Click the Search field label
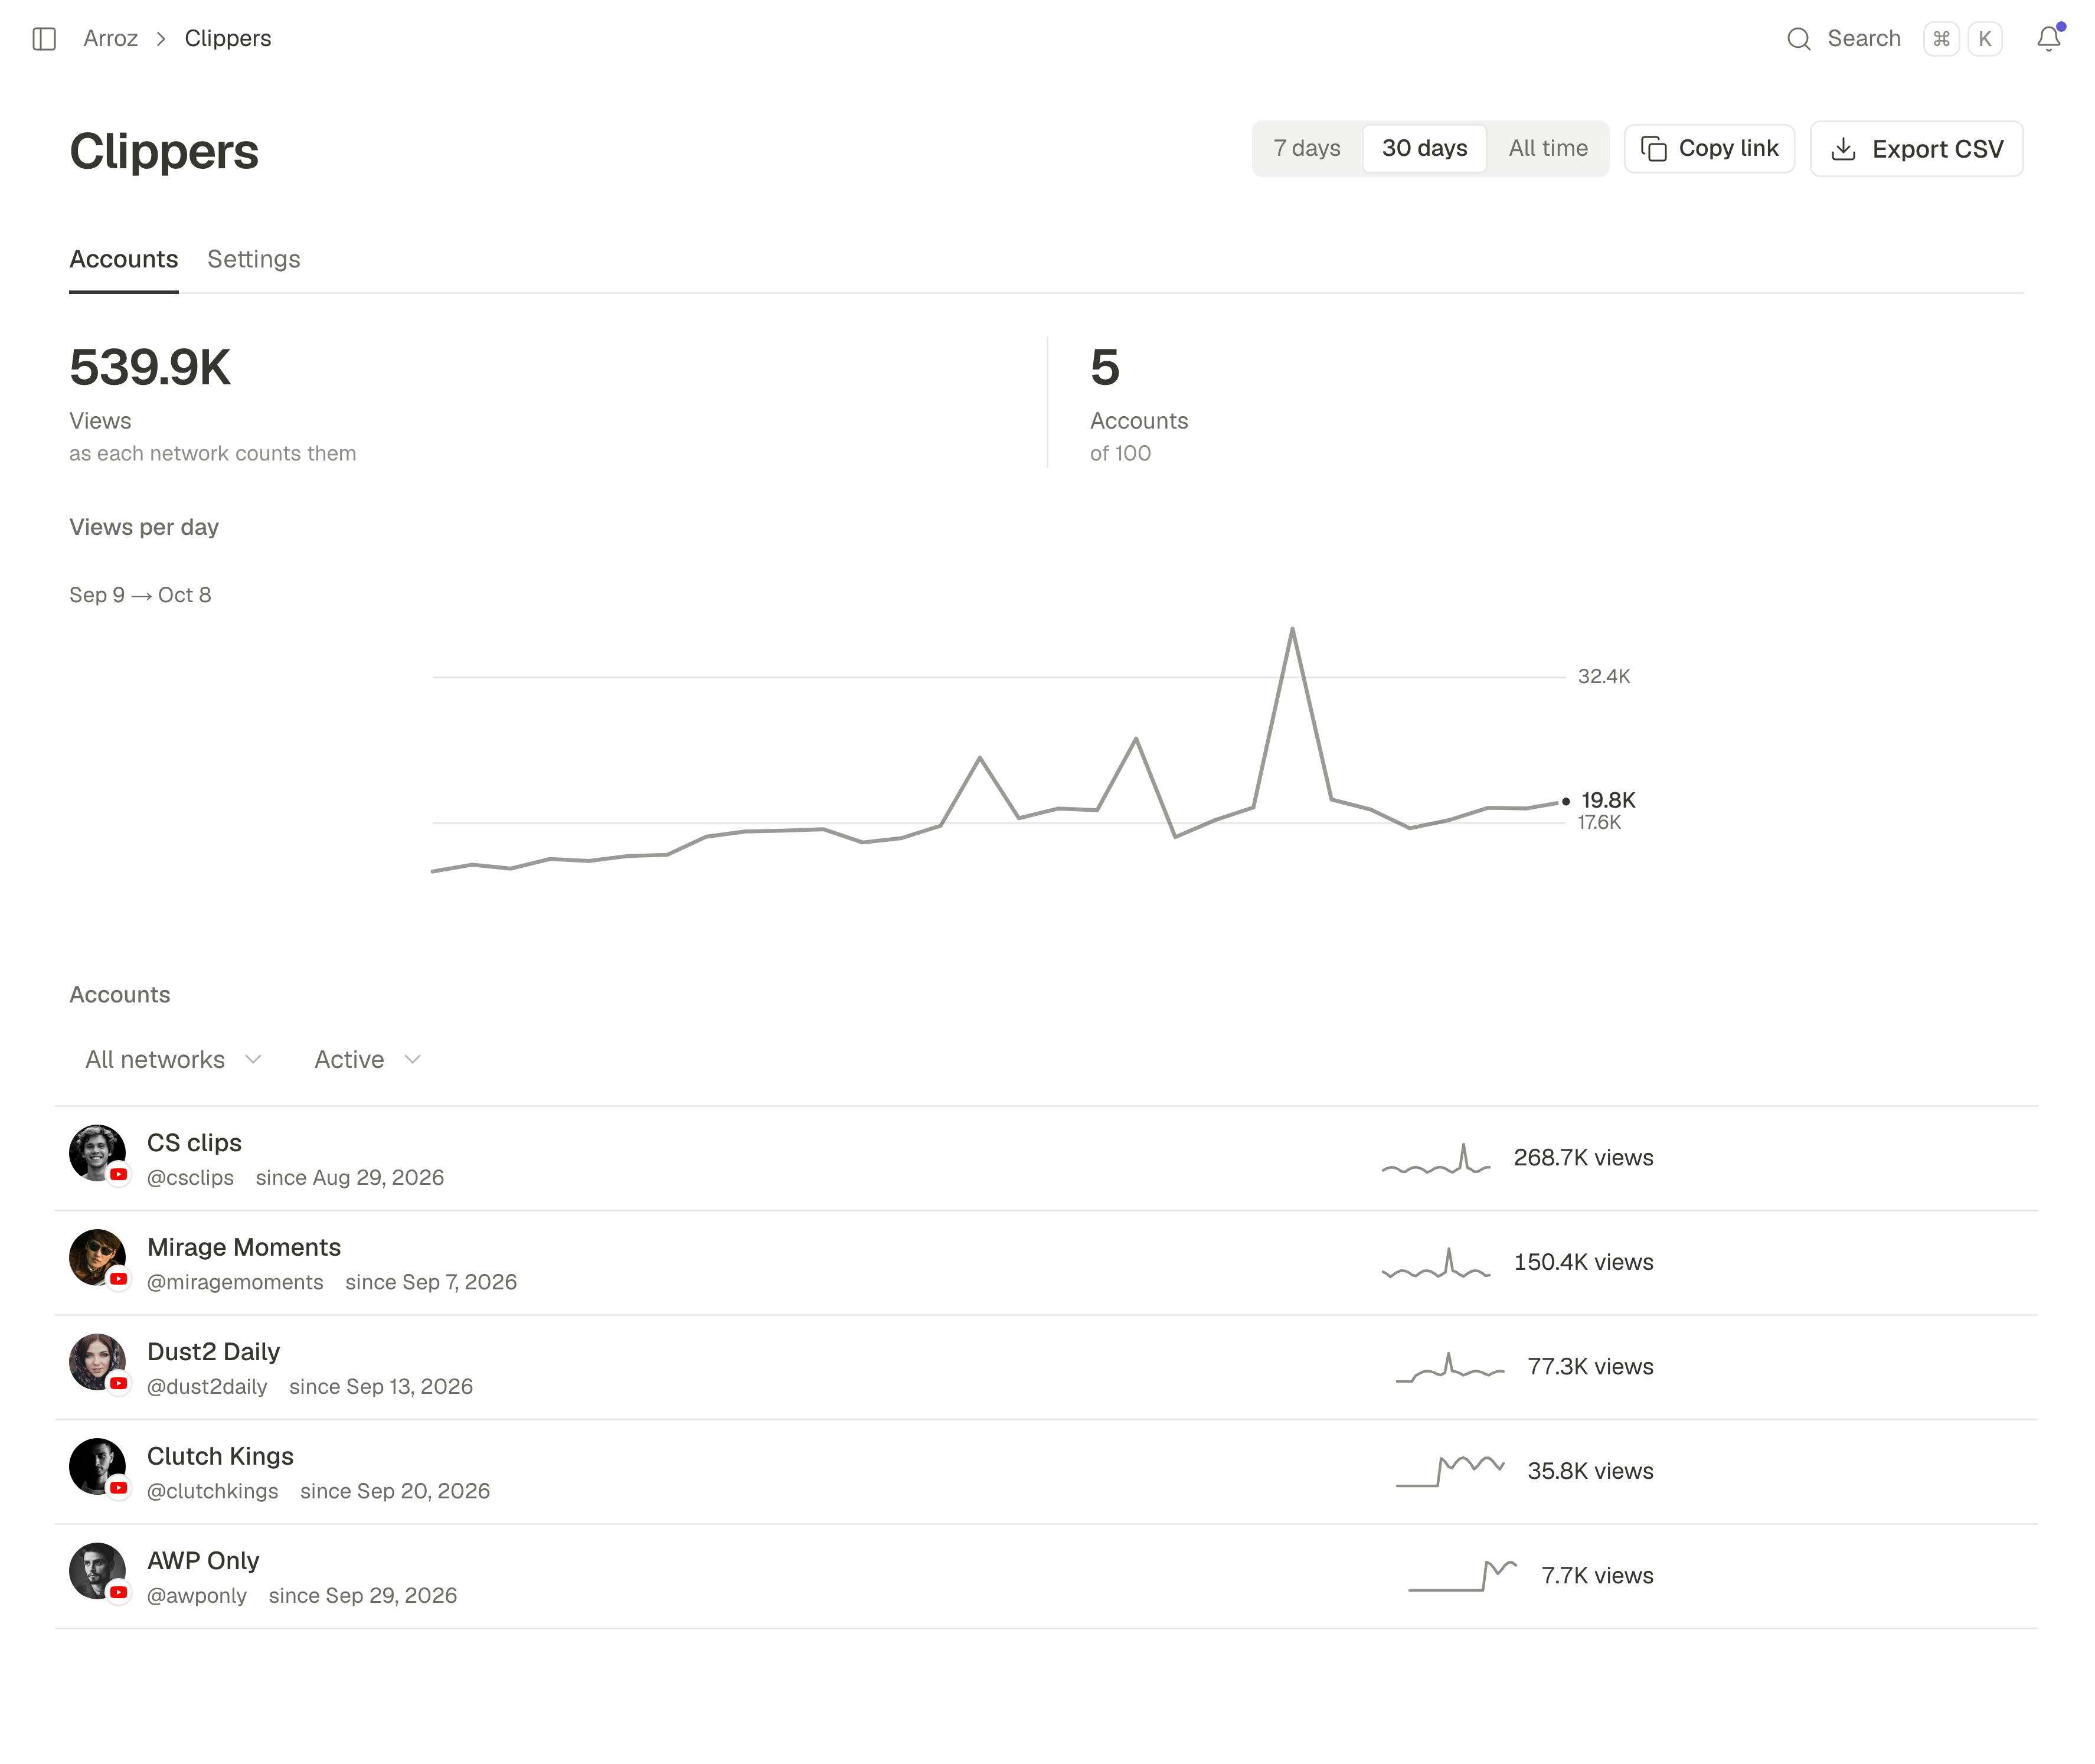The image size is (2095, 1764). (1863, 39)
